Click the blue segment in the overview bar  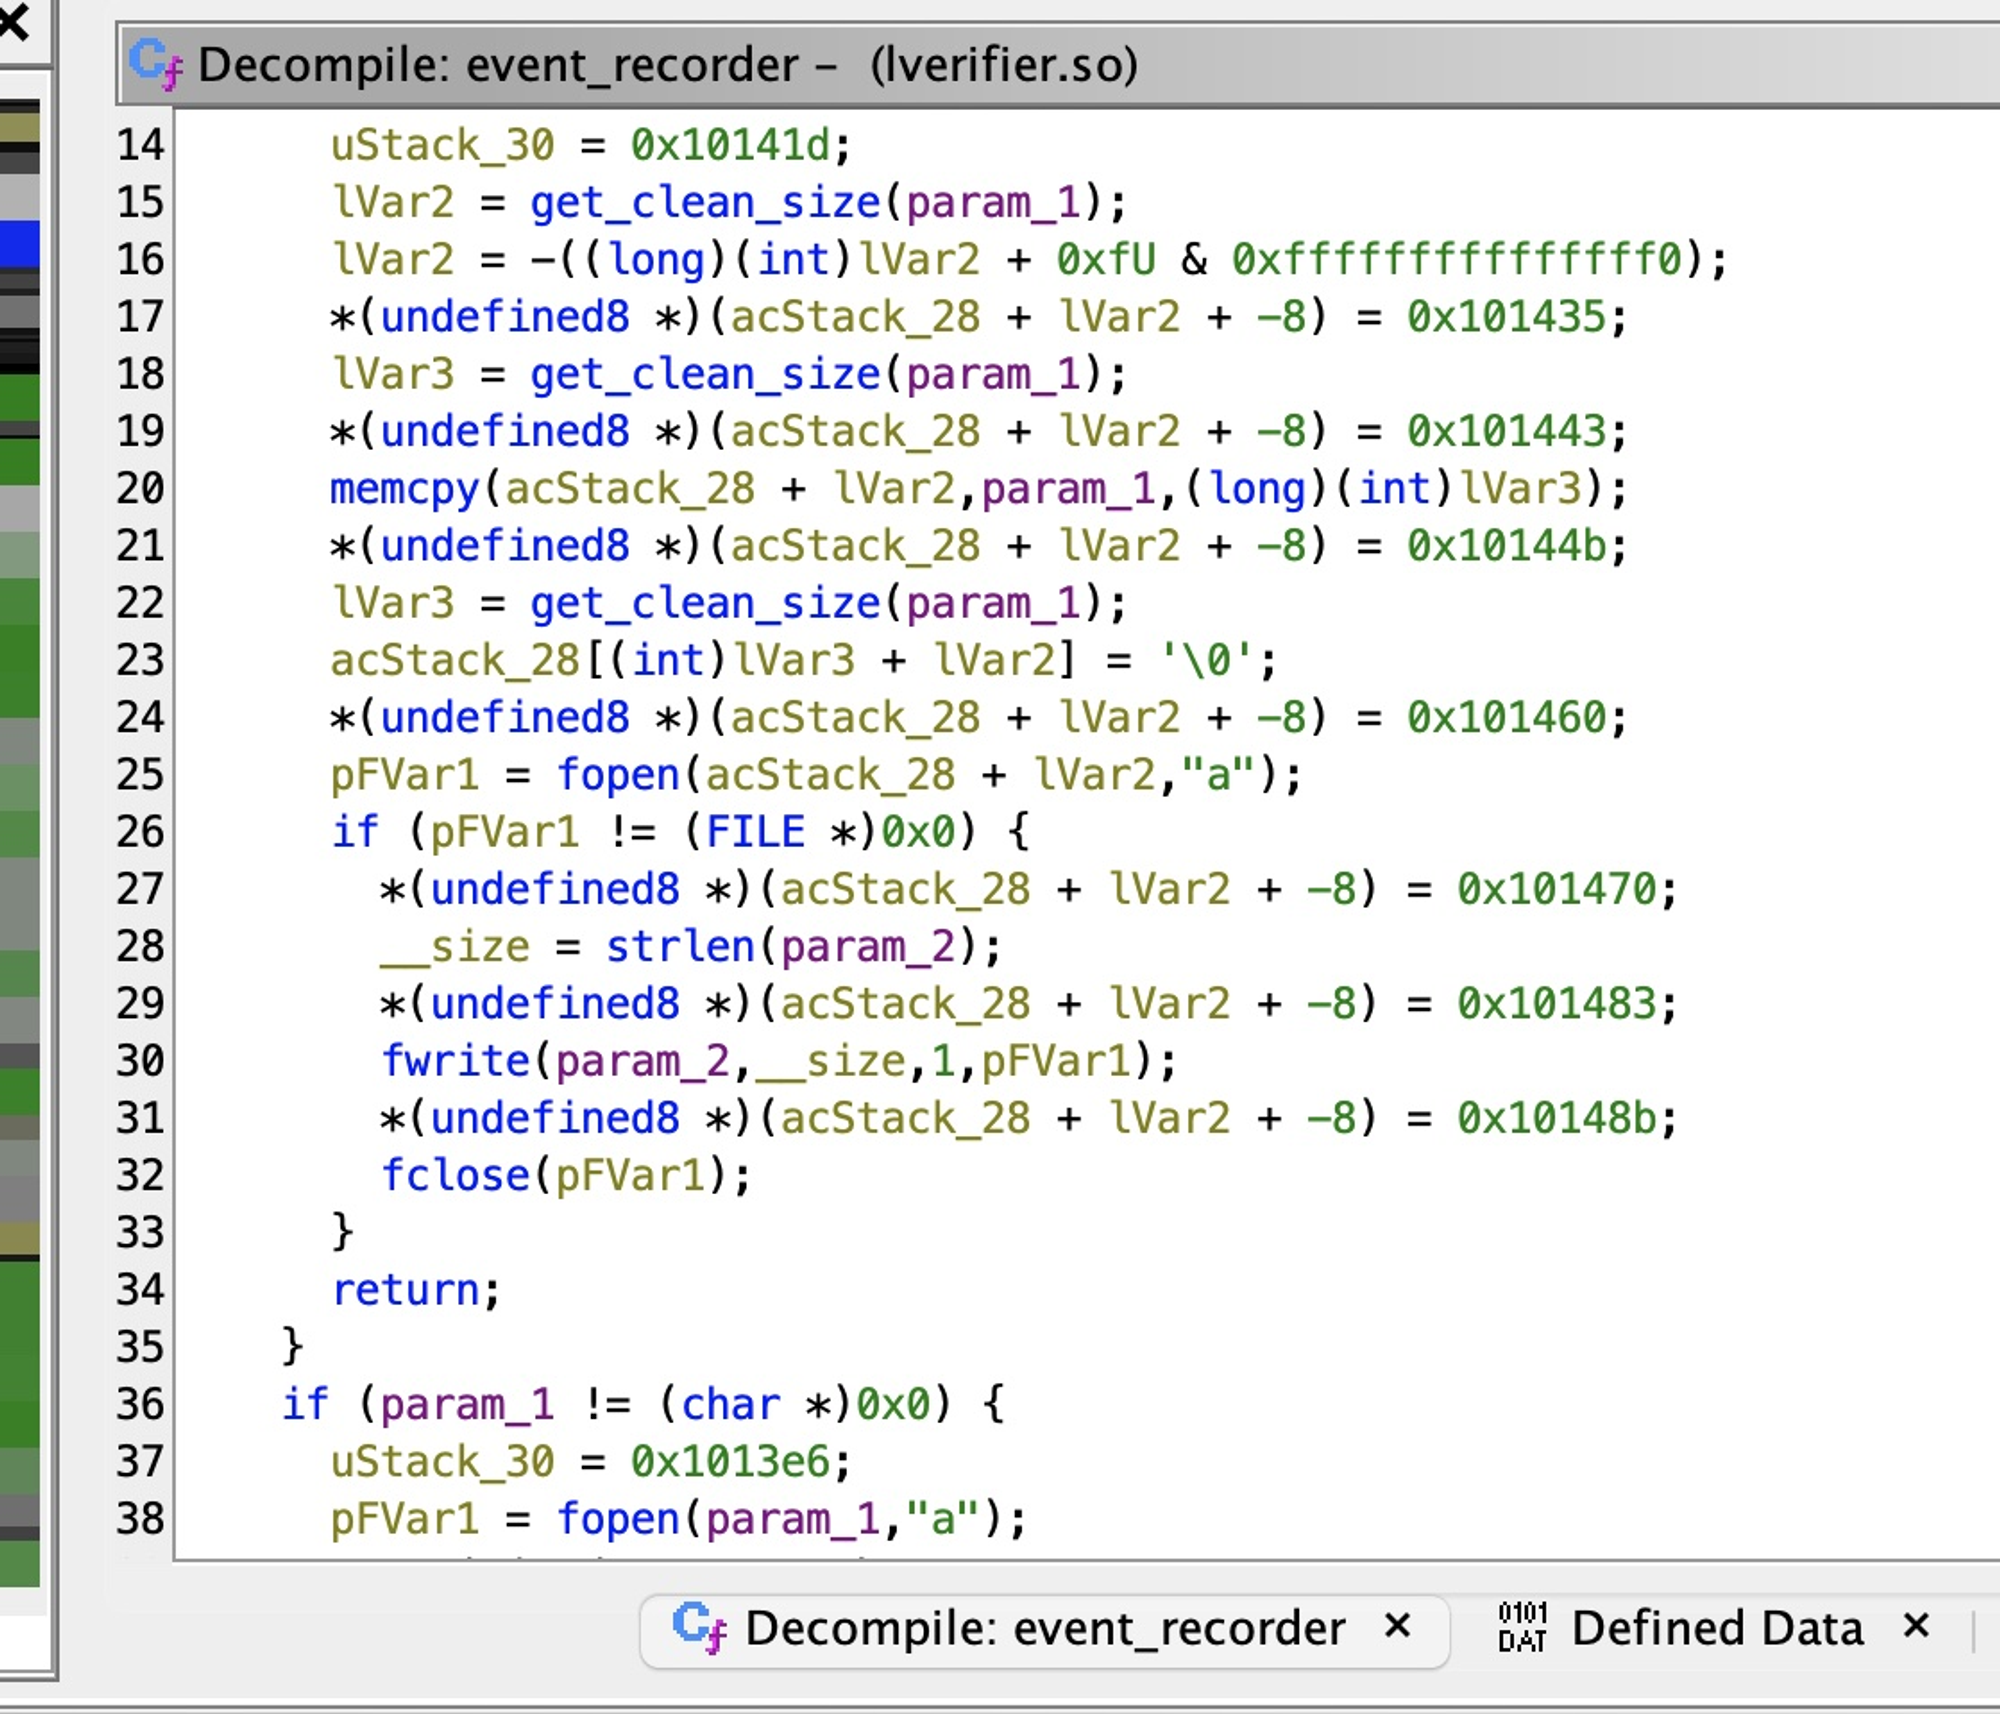[20, 244]
